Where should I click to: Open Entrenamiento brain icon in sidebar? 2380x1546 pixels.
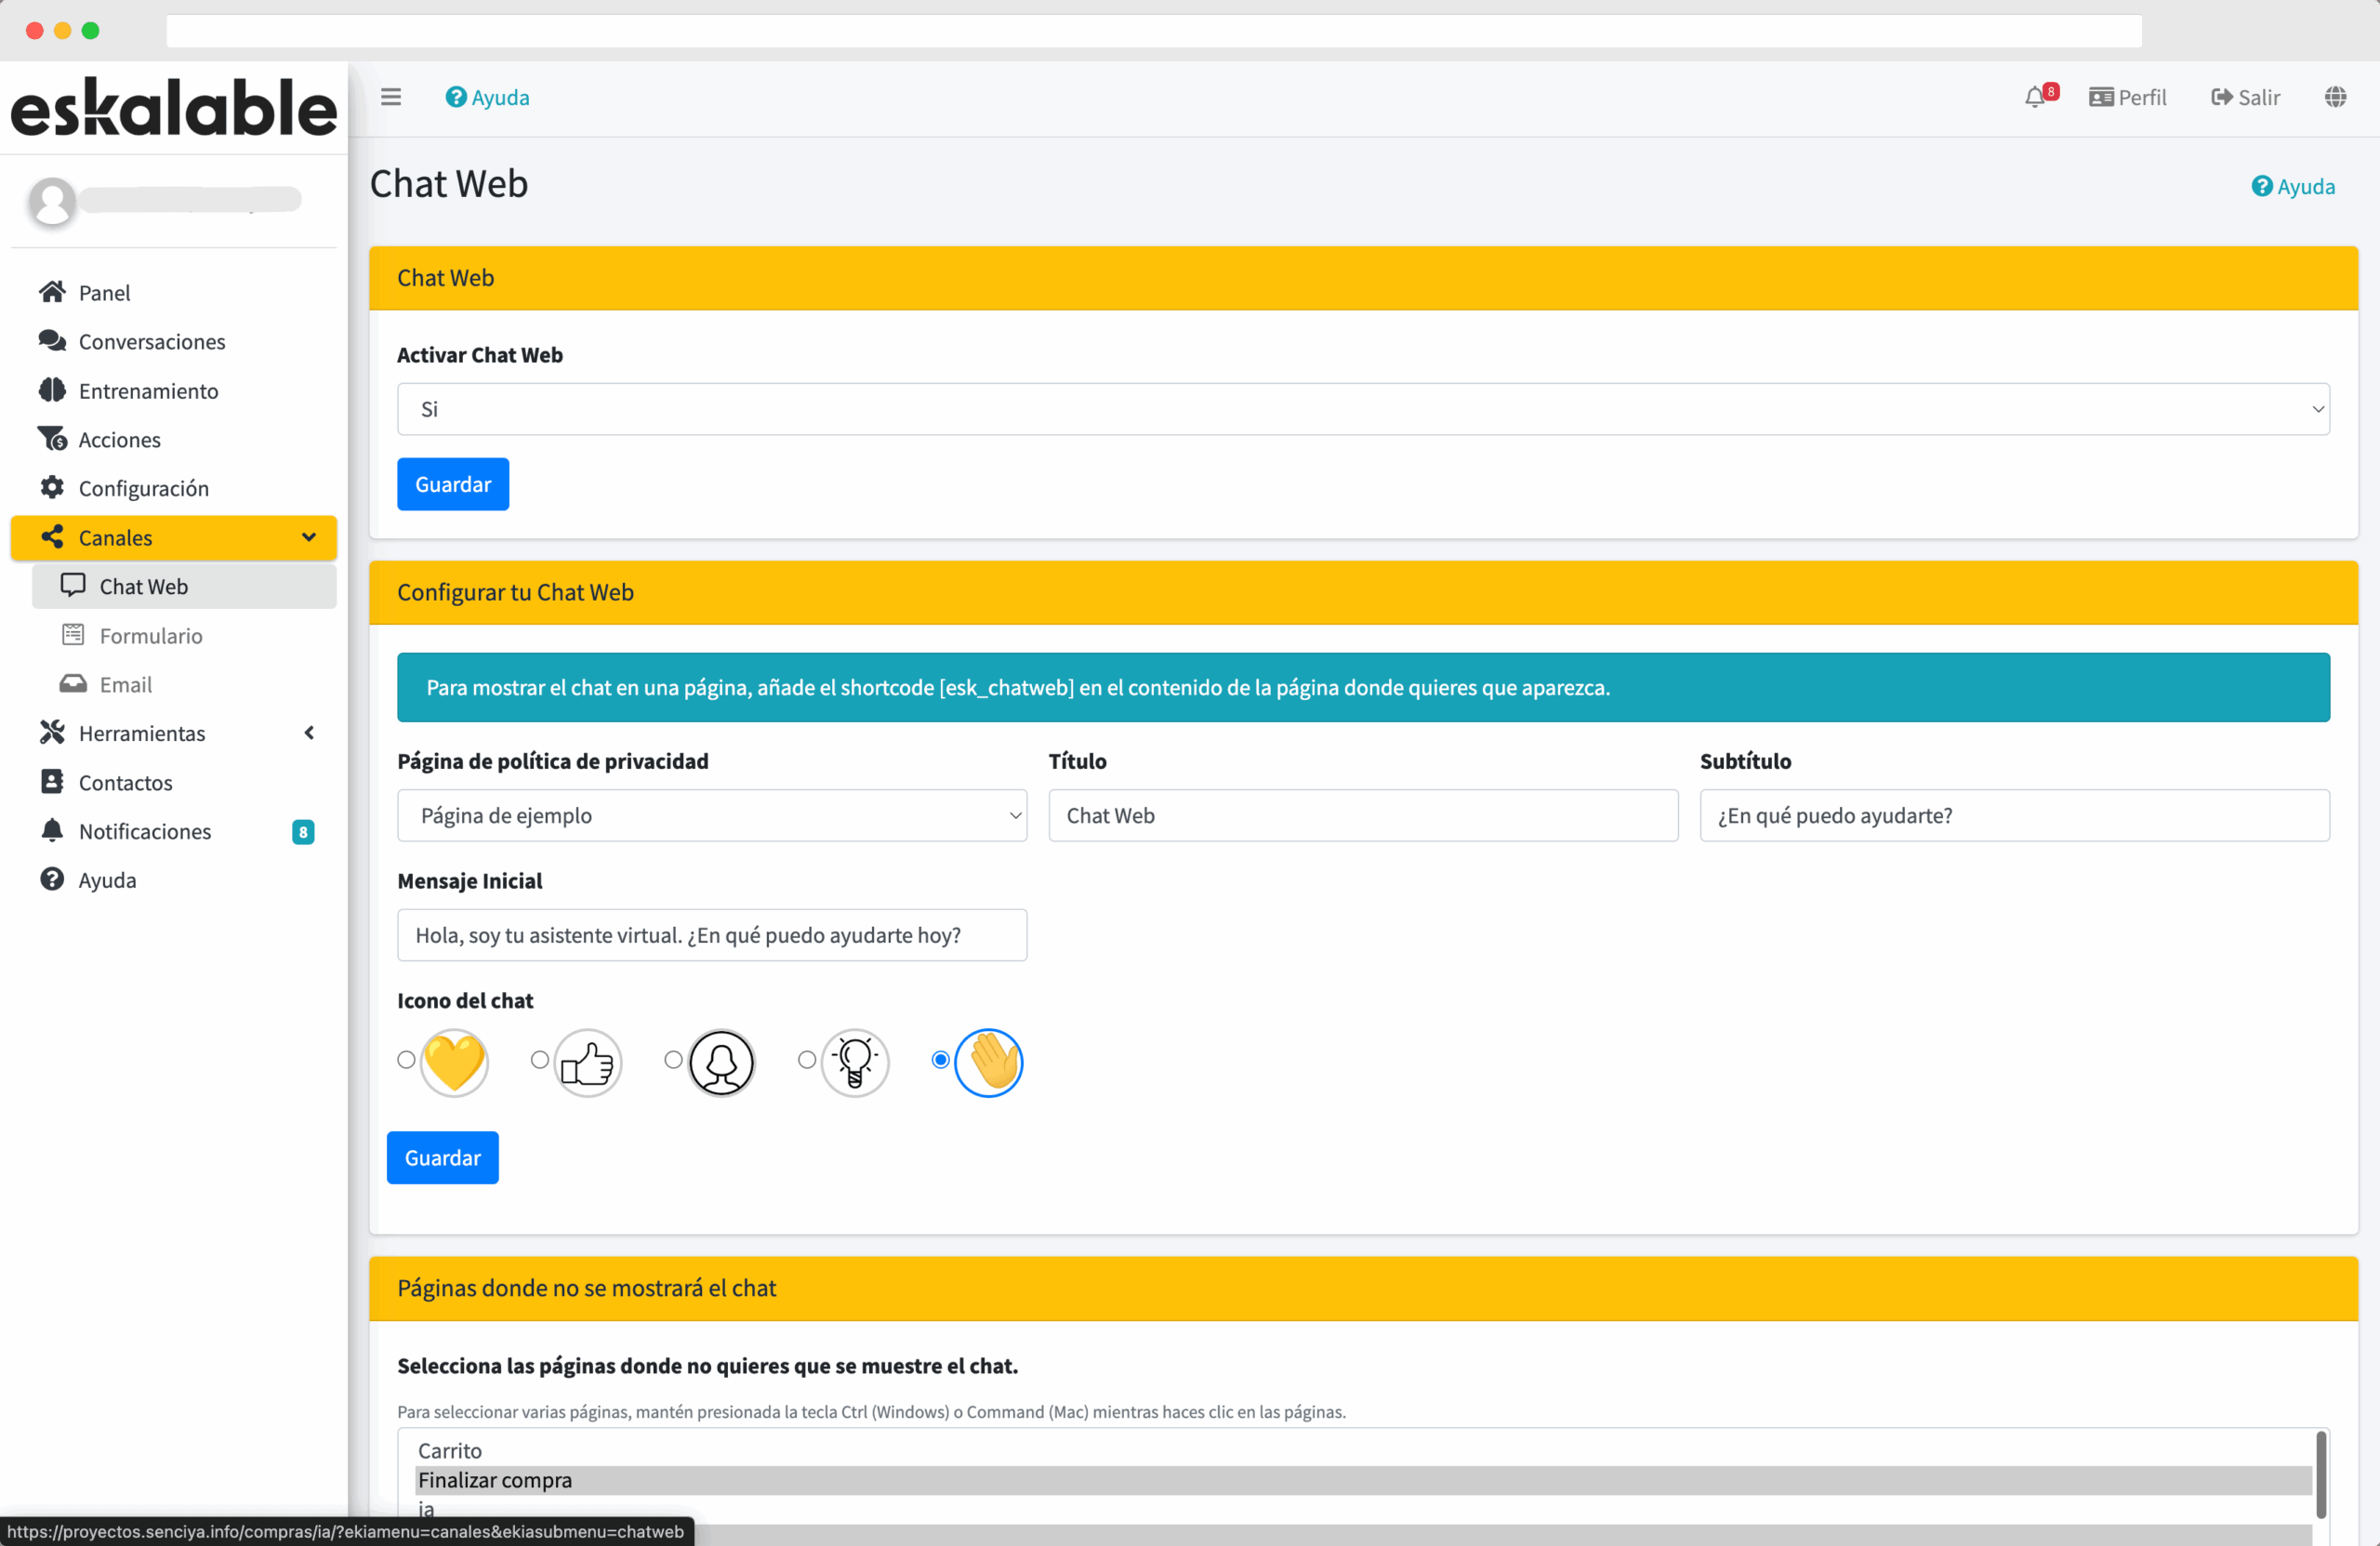coord(52,390)
